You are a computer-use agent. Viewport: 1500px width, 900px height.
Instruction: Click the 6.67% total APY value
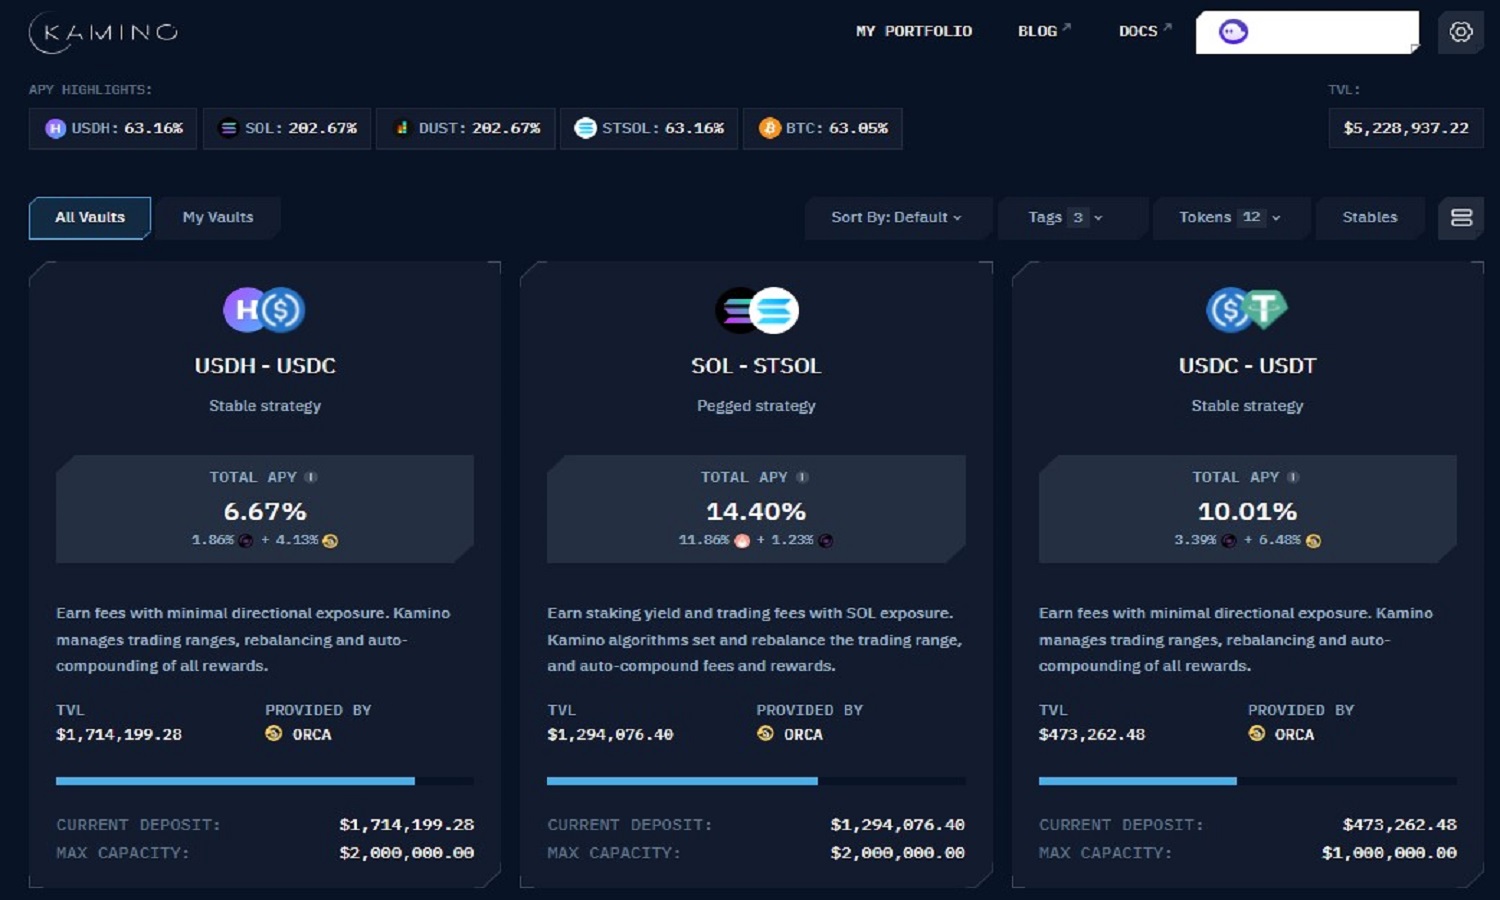coord(265,511)
